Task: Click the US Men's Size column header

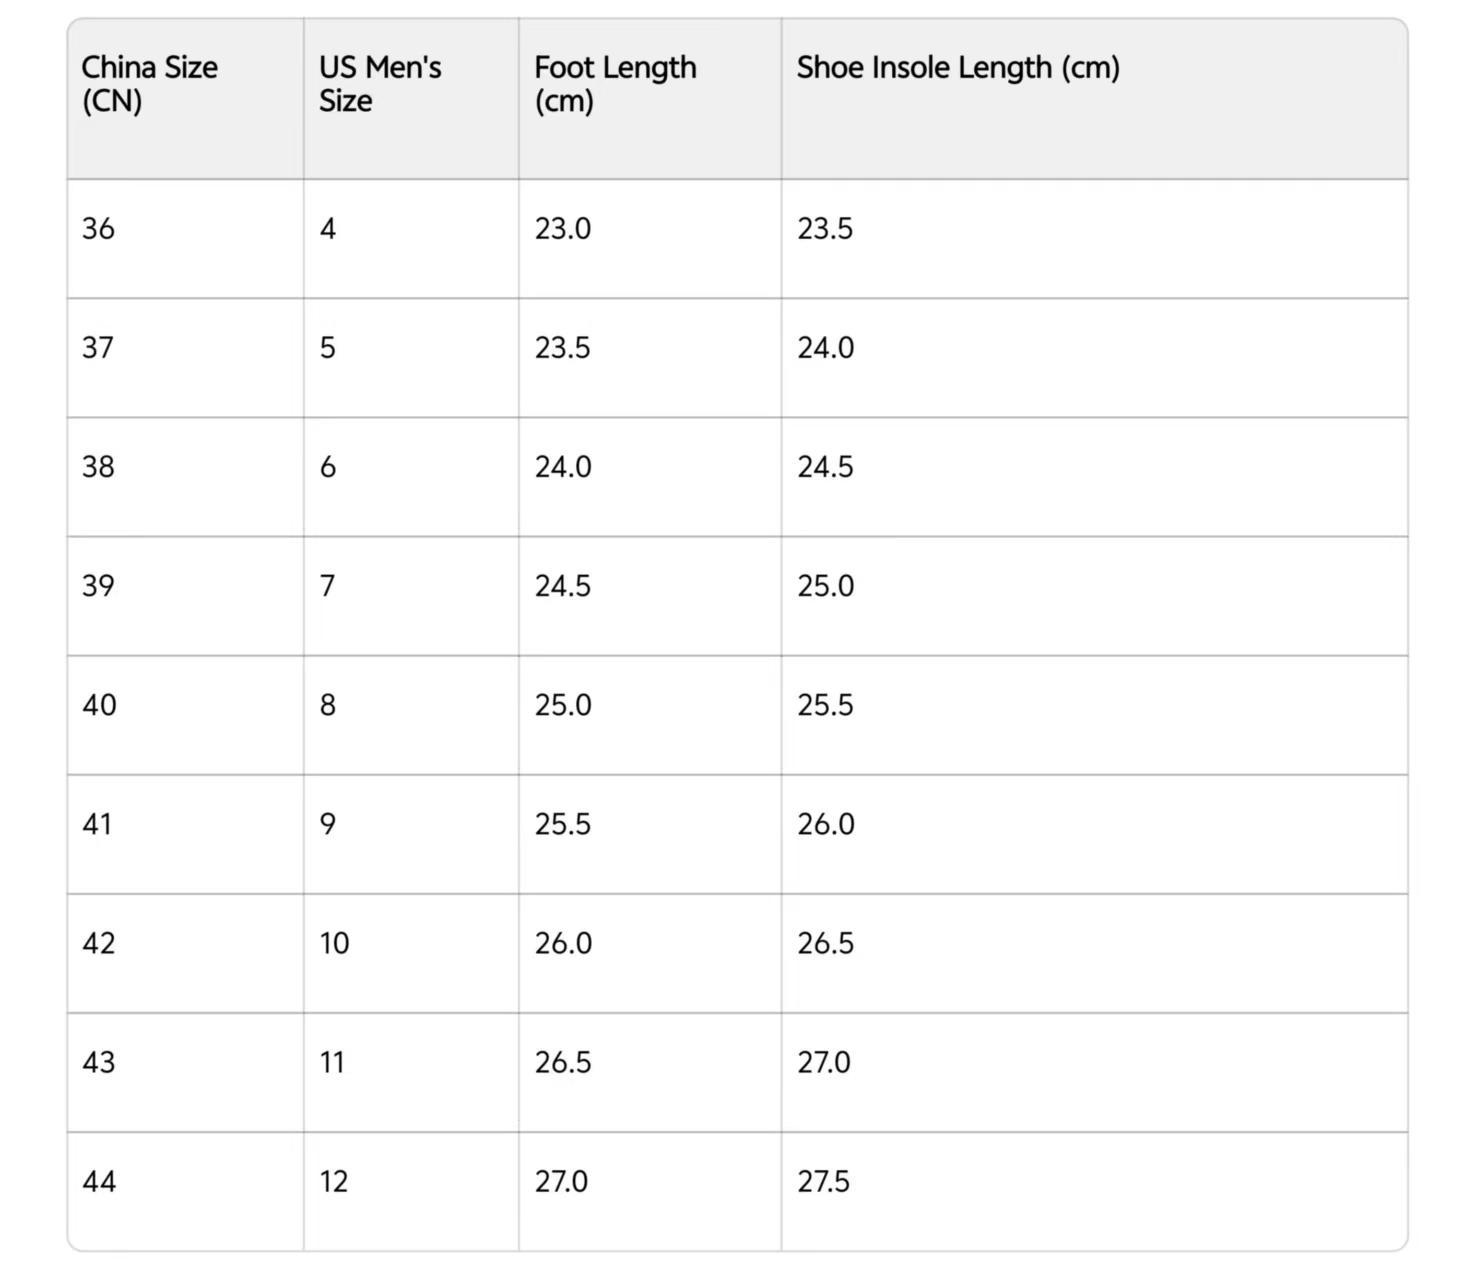Action: click(x=380, y=84)
